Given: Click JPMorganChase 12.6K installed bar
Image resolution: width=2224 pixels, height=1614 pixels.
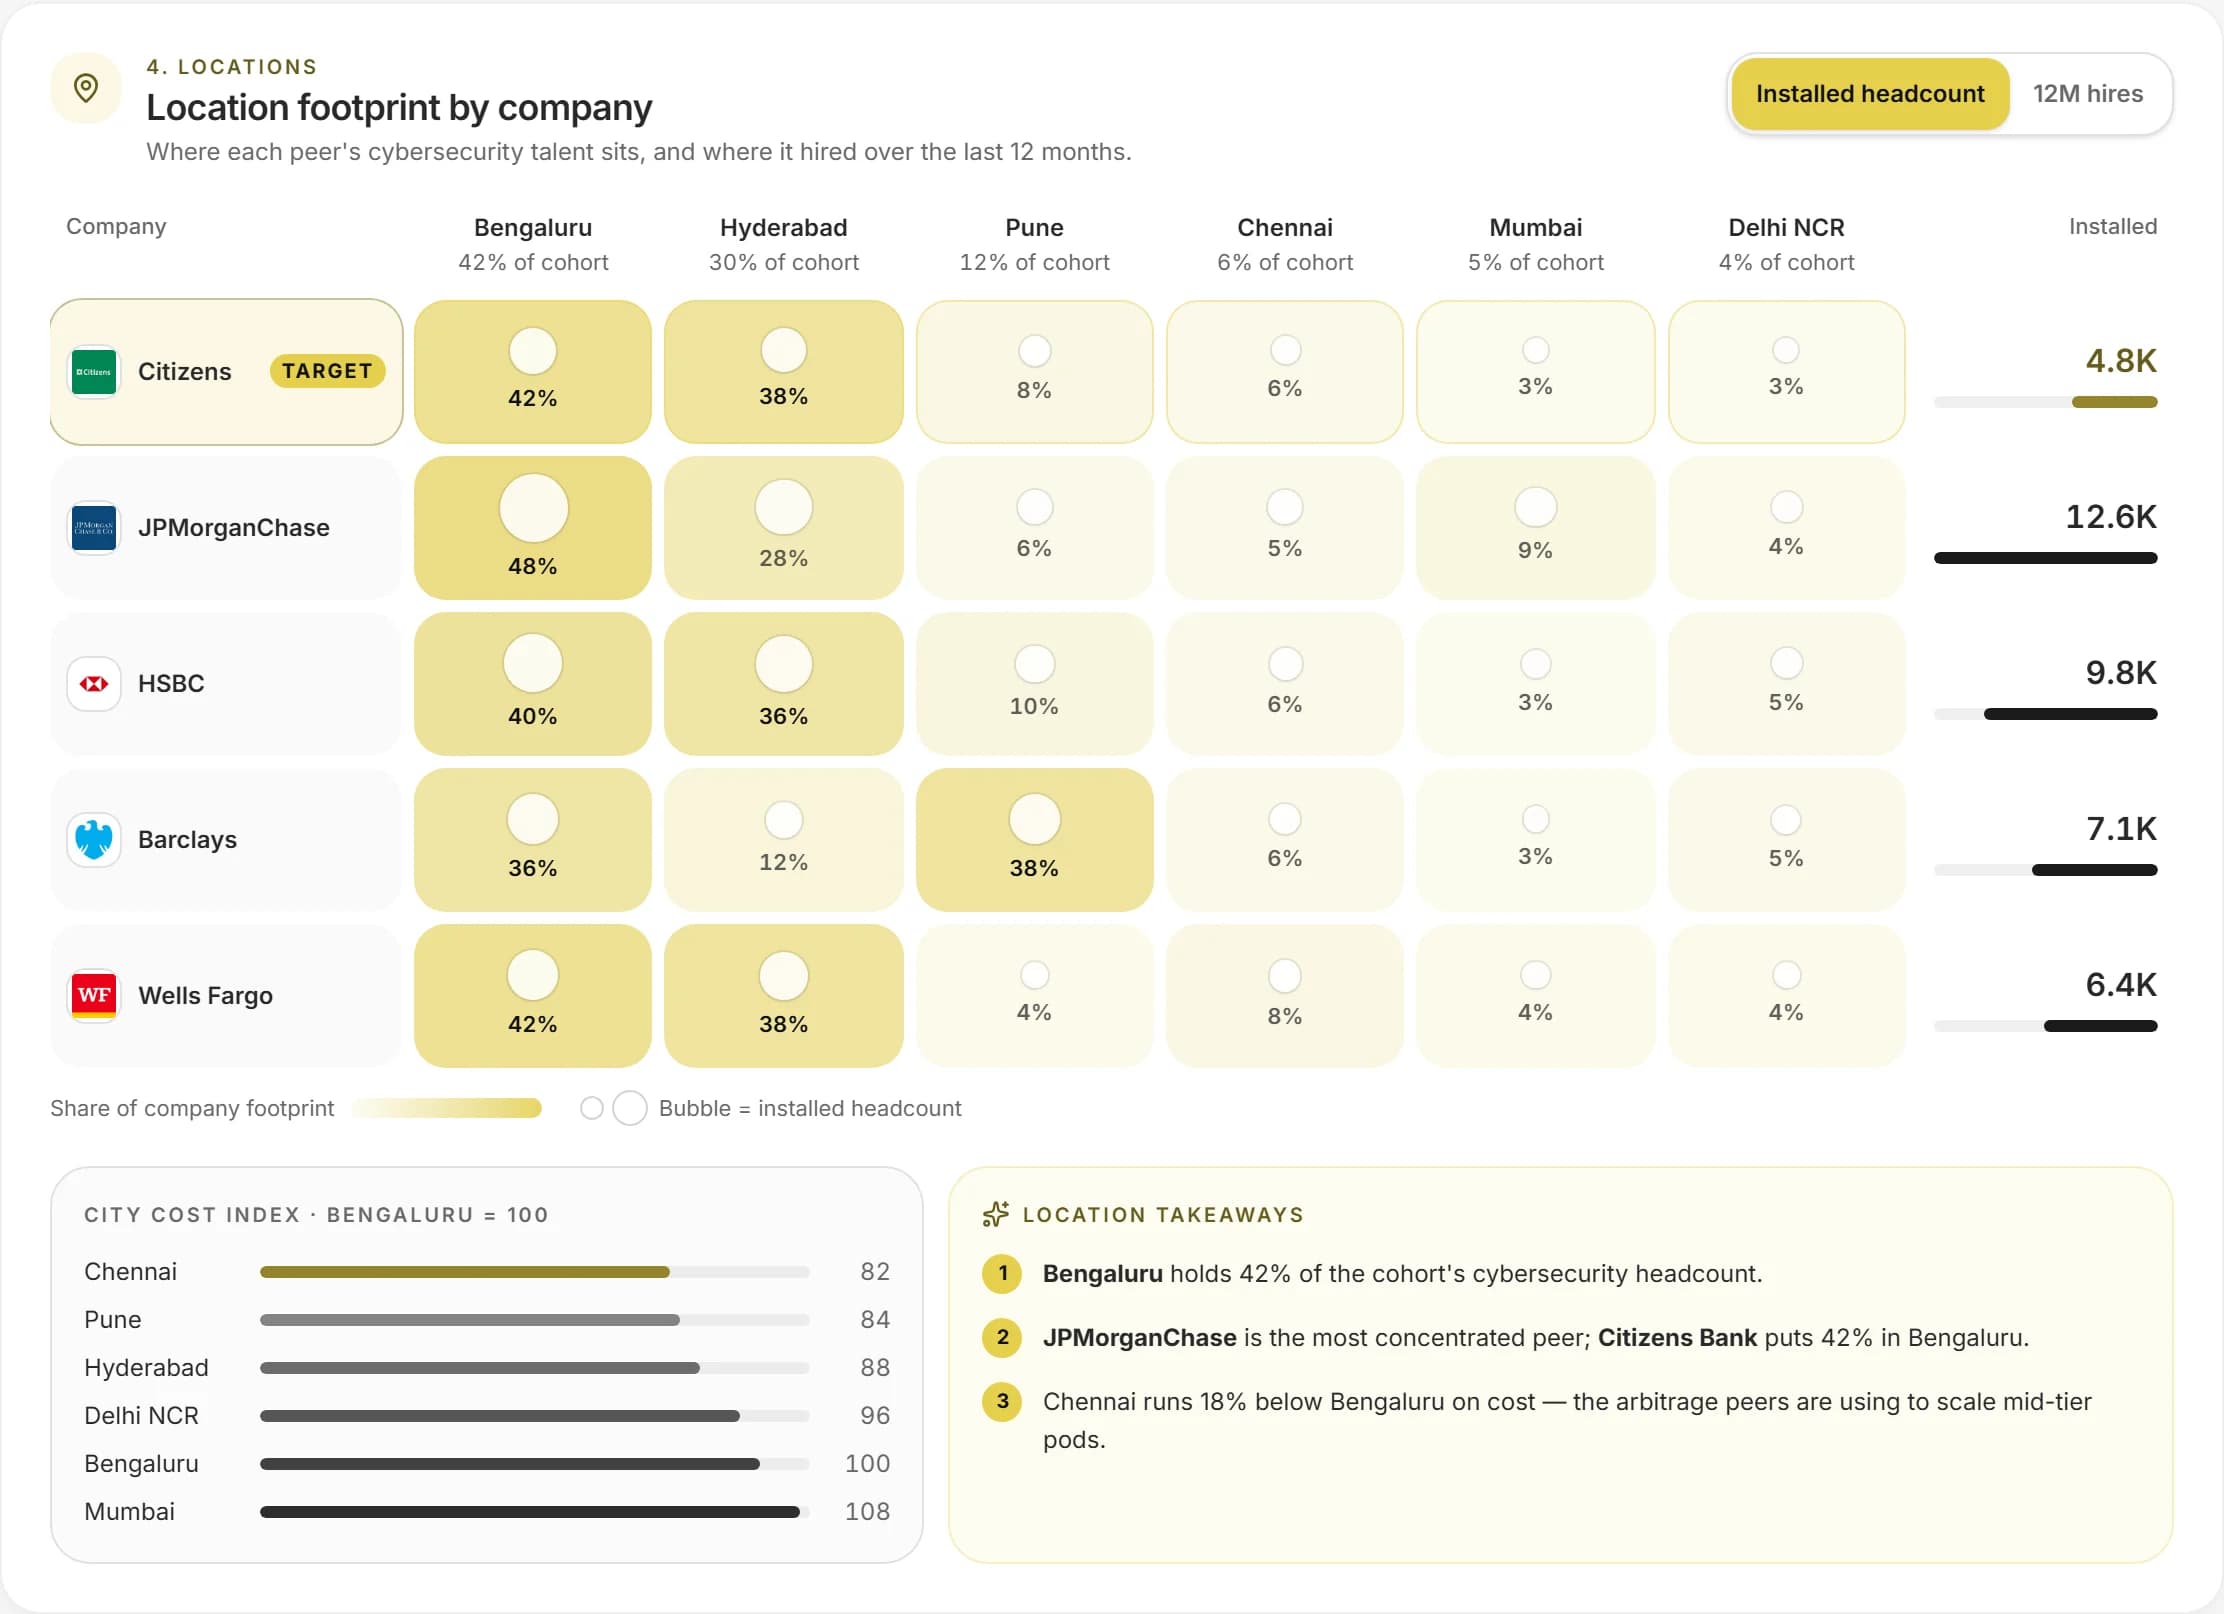Looking at the screenshot, I should click(x=2045, y=558).
